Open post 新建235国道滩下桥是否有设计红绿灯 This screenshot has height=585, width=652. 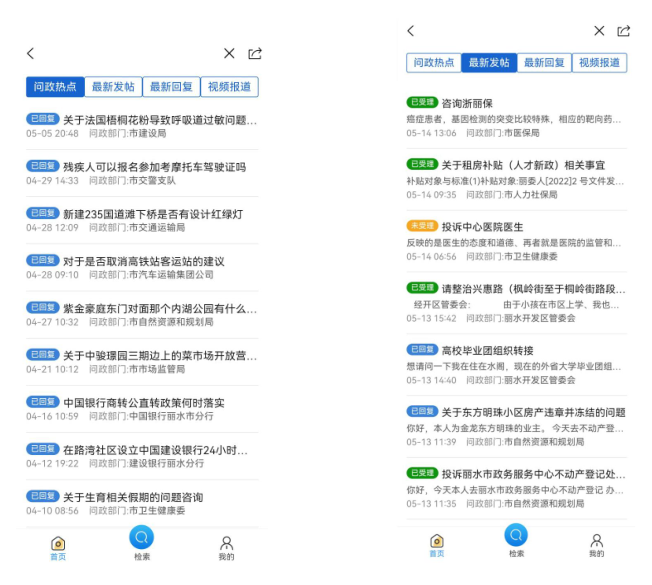click(153, 214)
